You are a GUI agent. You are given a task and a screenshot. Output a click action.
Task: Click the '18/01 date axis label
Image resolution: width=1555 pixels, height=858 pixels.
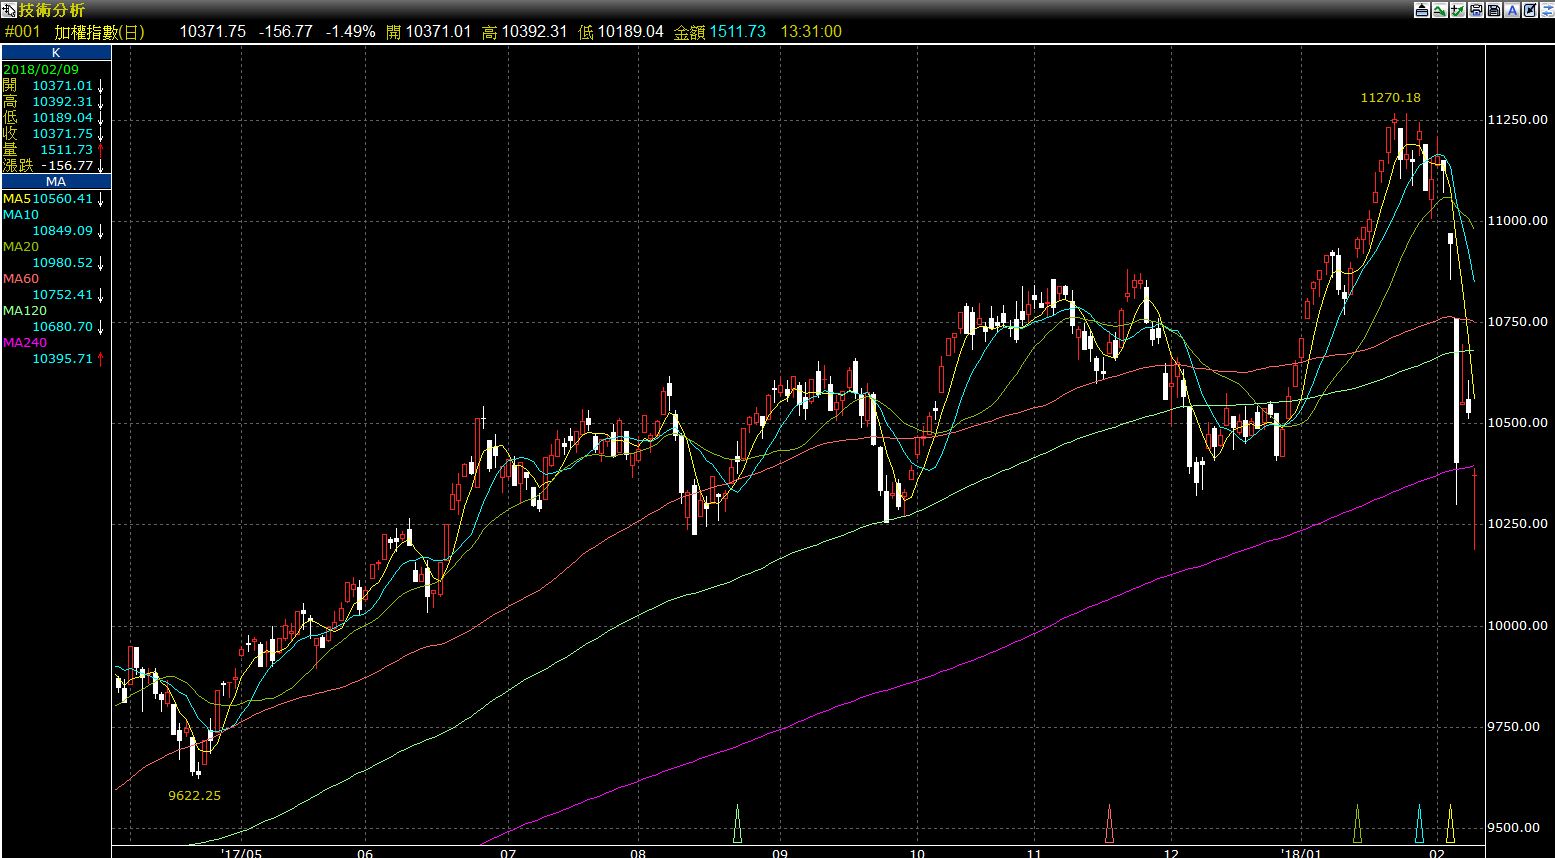pyautogui.click(x=1301, y=853)
